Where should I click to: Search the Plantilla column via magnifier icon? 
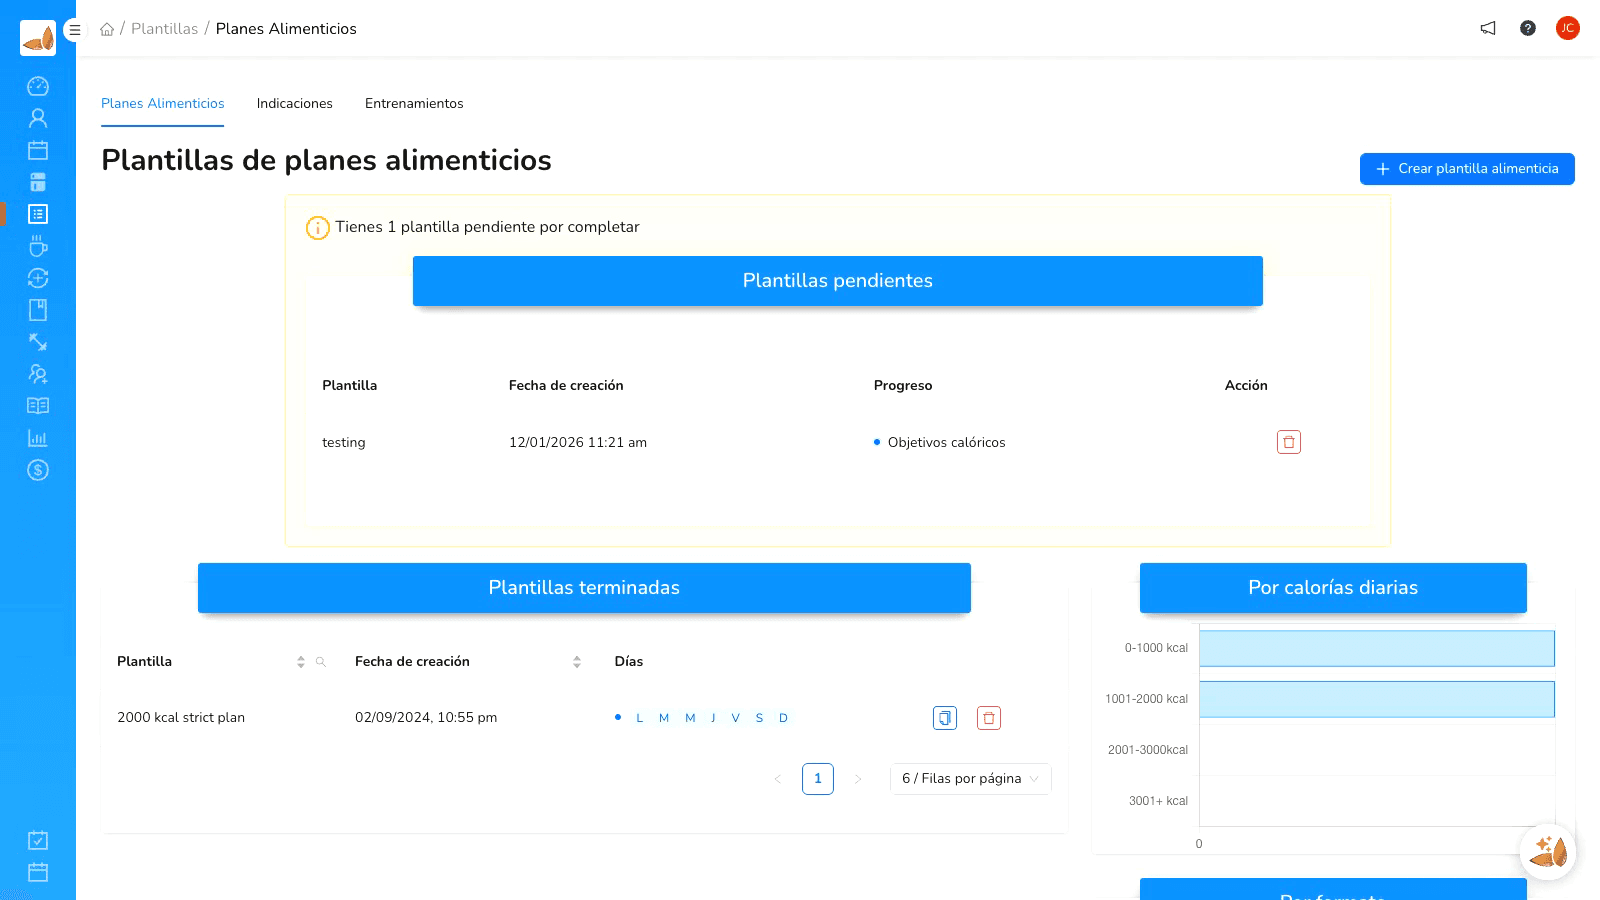tap(321, 662)
